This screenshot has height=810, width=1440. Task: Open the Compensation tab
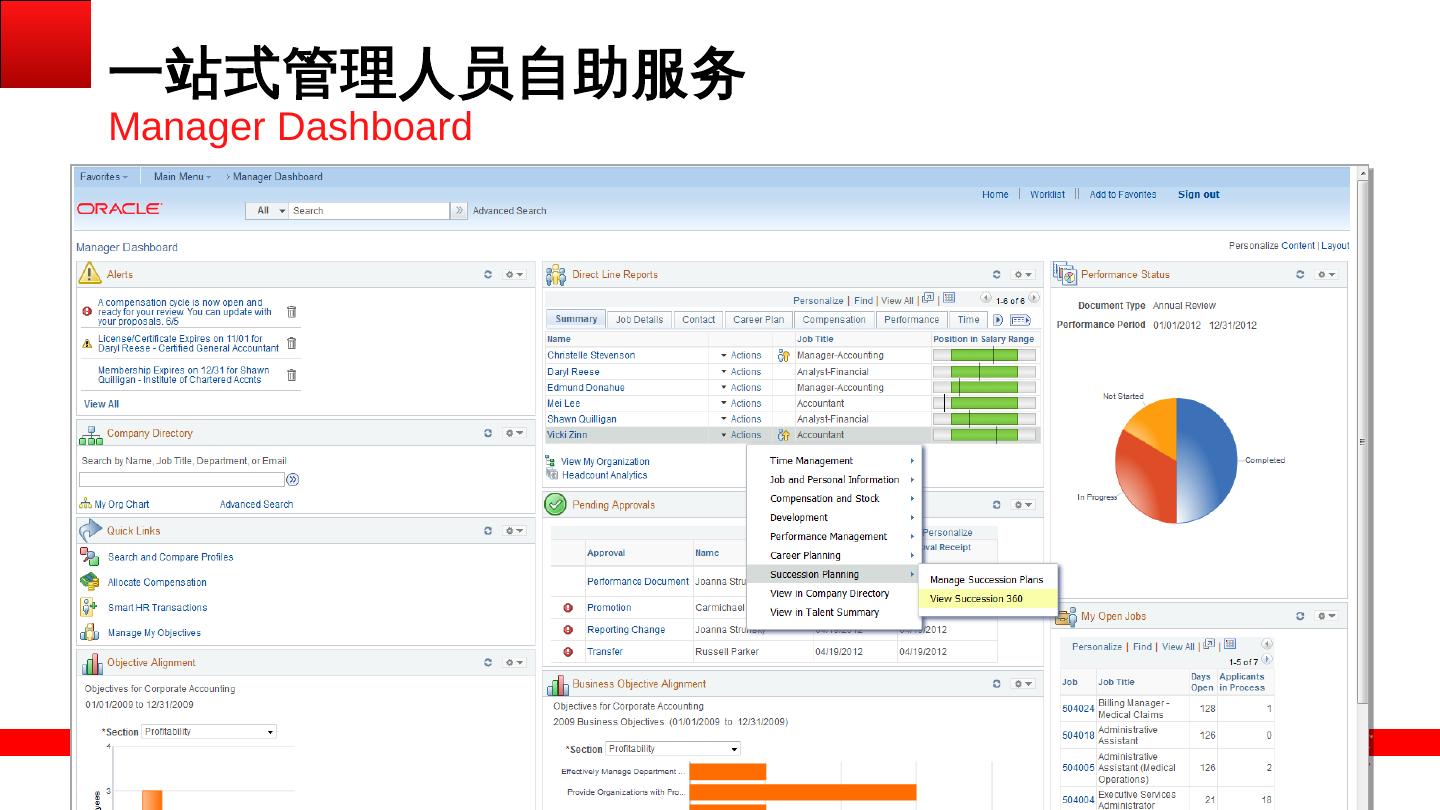point(834,320)
